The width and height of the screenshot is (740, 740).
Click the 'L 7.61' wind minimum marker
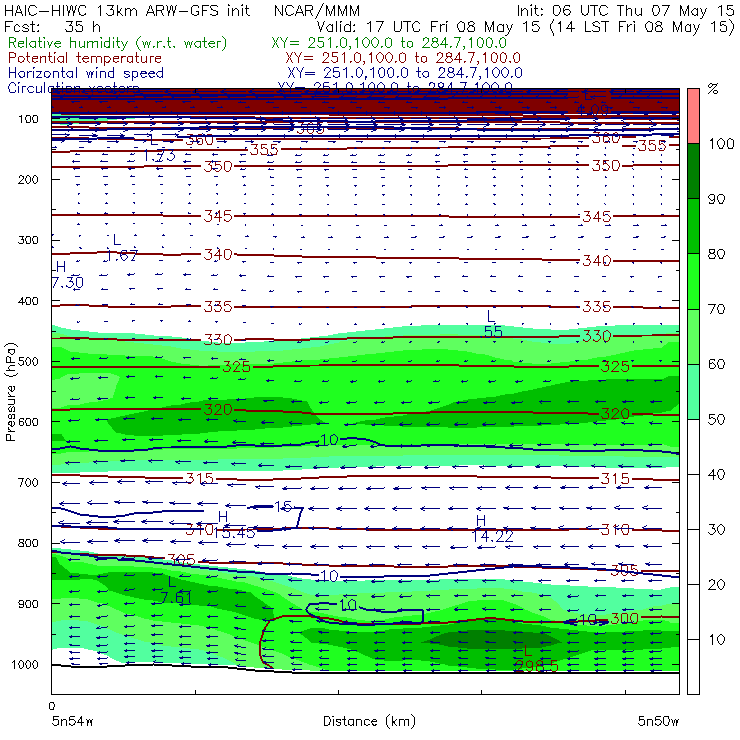pos(176,590)
